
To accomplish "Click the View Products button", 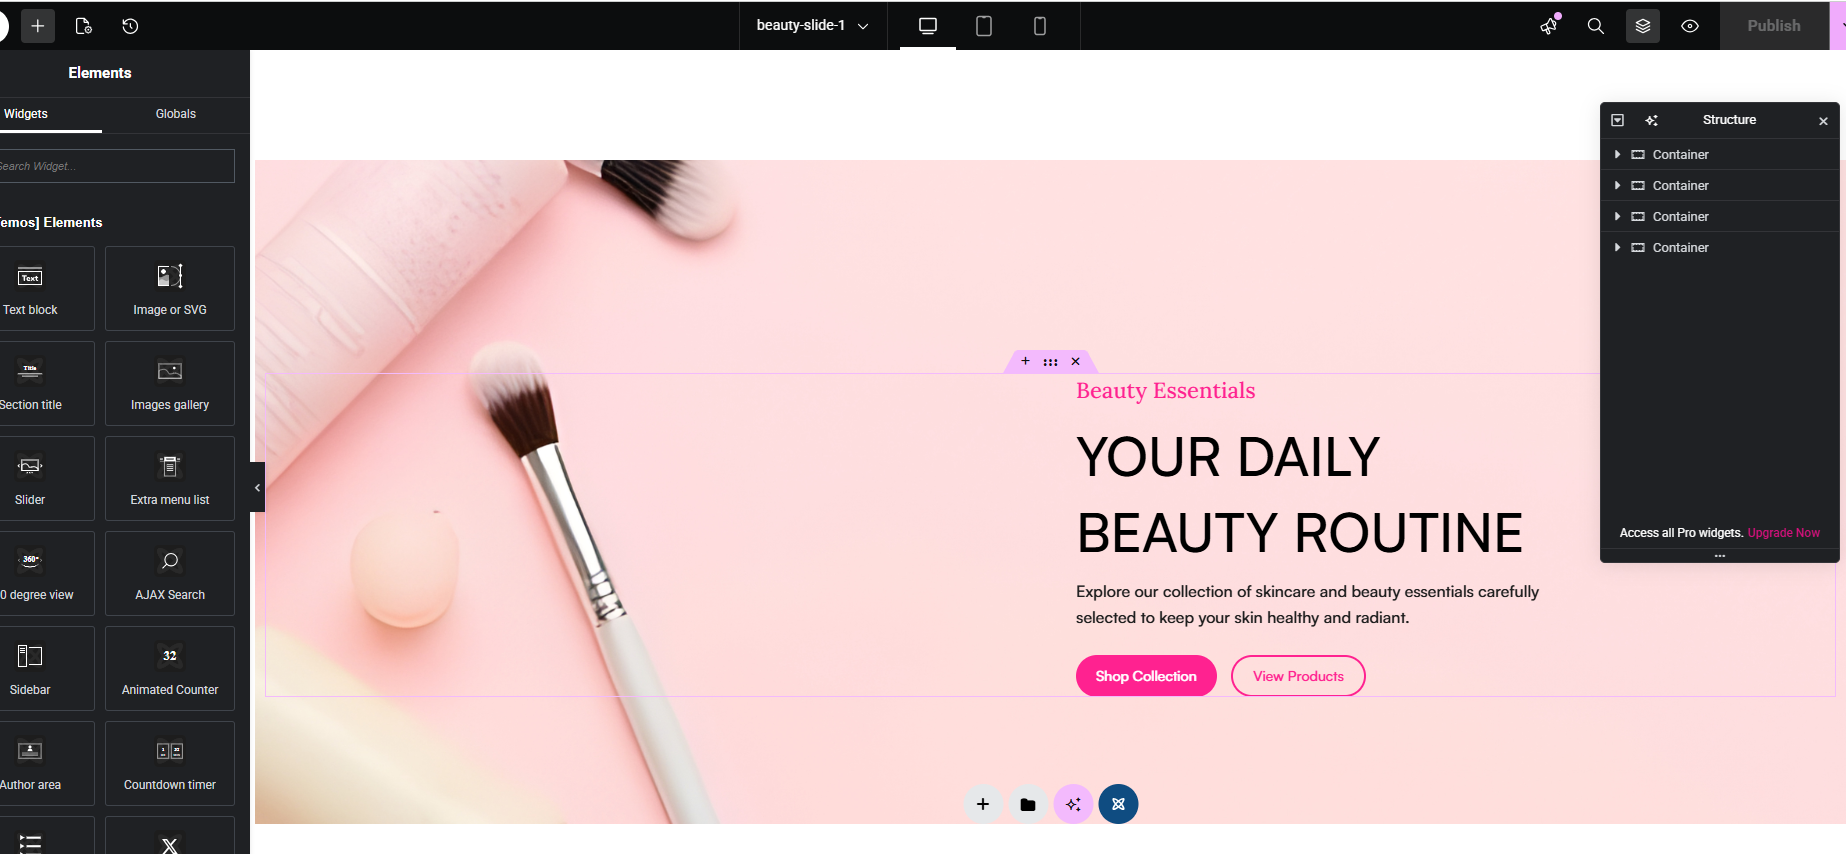I will (x=1298, y=676).
